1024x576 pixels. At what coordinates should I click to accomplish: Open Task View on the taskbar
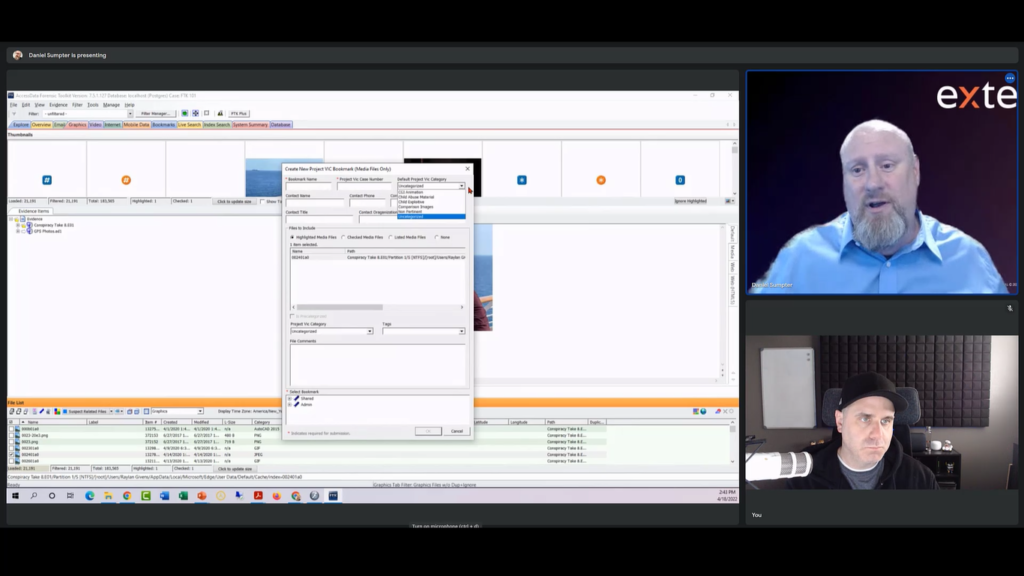click(x=71, y=496)
